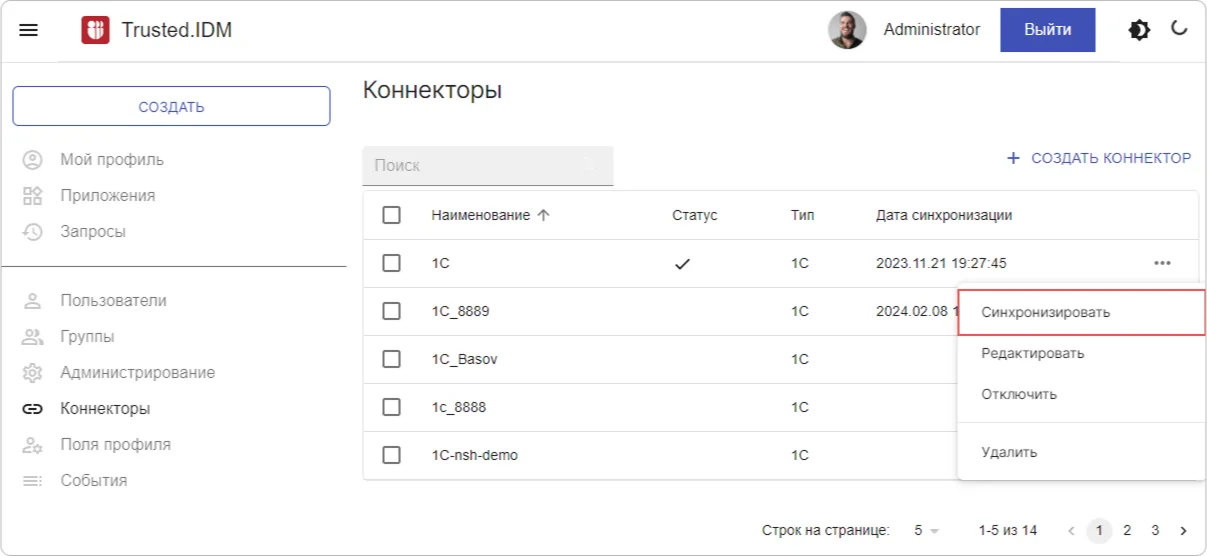Select Удалить in the context menu

pyautogui.click(x=1009, y=452)
